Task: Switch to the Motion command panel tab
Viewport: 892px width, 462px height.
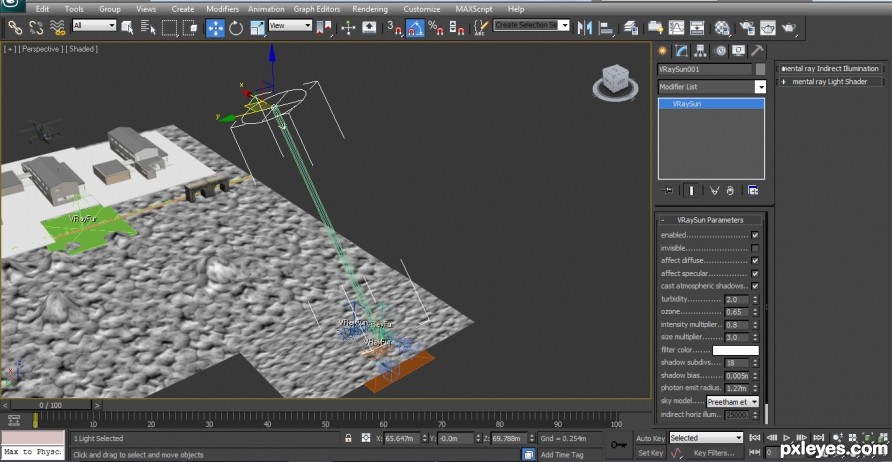Action: click(720, 51)
